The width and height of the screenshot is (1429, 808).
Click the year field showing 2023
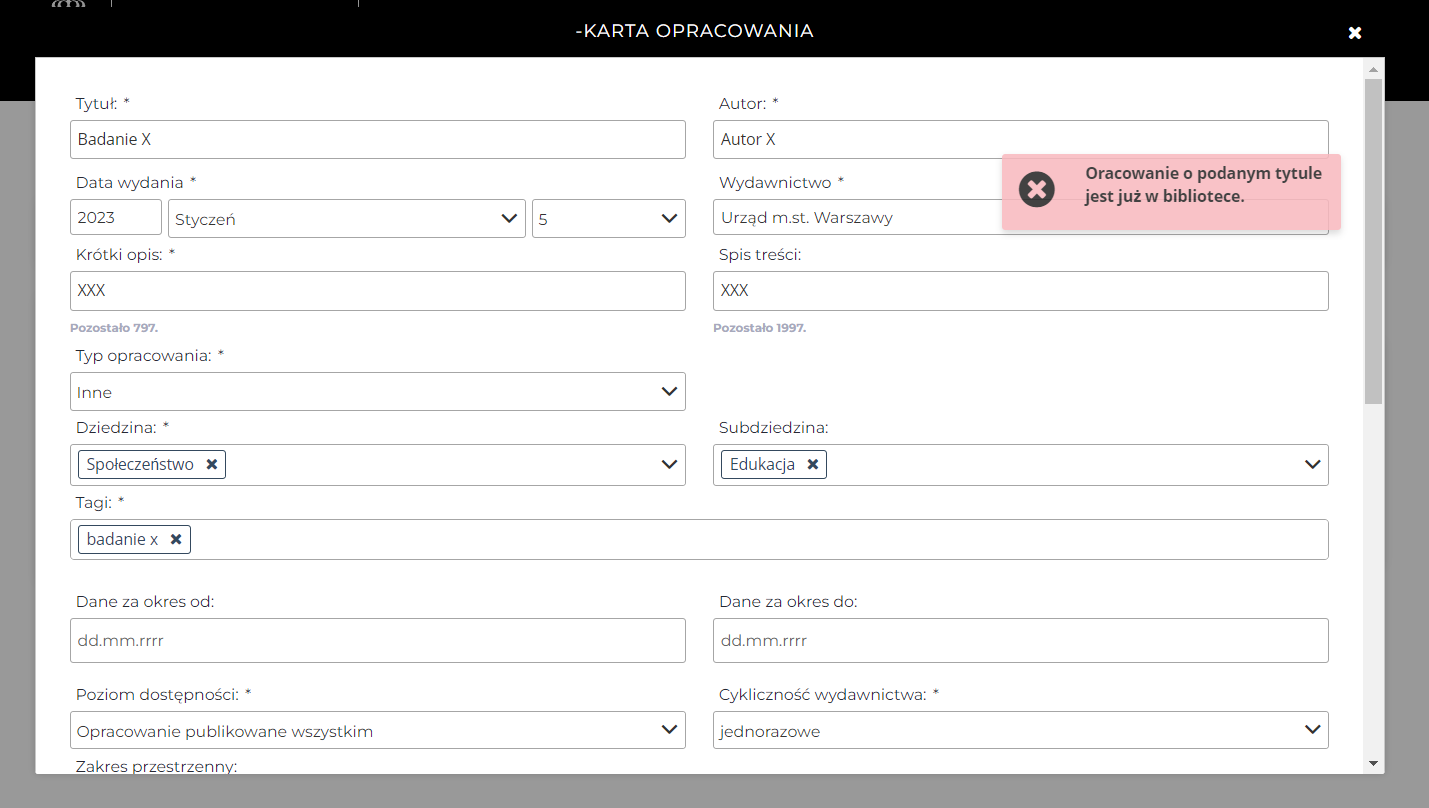tap(116, 218)
